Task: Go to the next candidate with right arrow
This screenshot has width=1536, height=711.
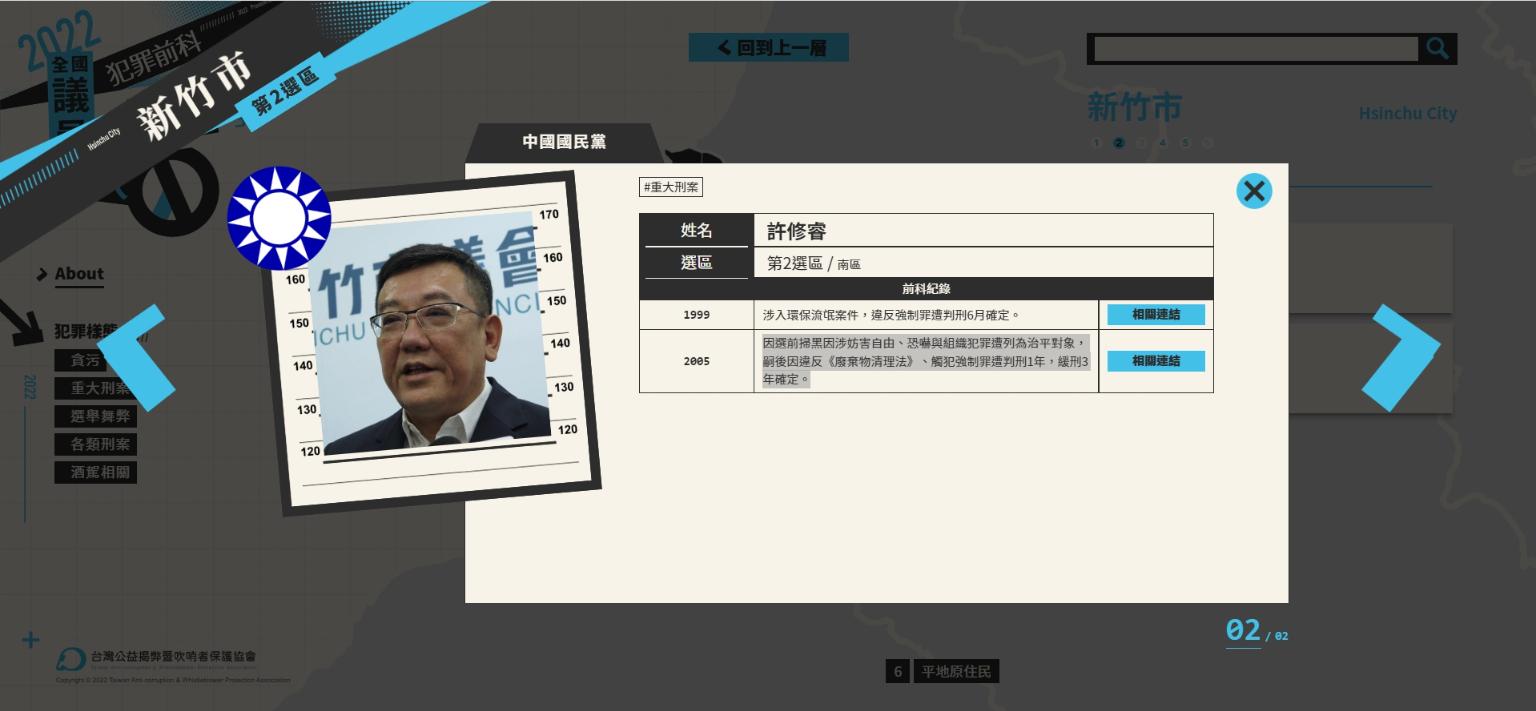Action: (1405, 357)
